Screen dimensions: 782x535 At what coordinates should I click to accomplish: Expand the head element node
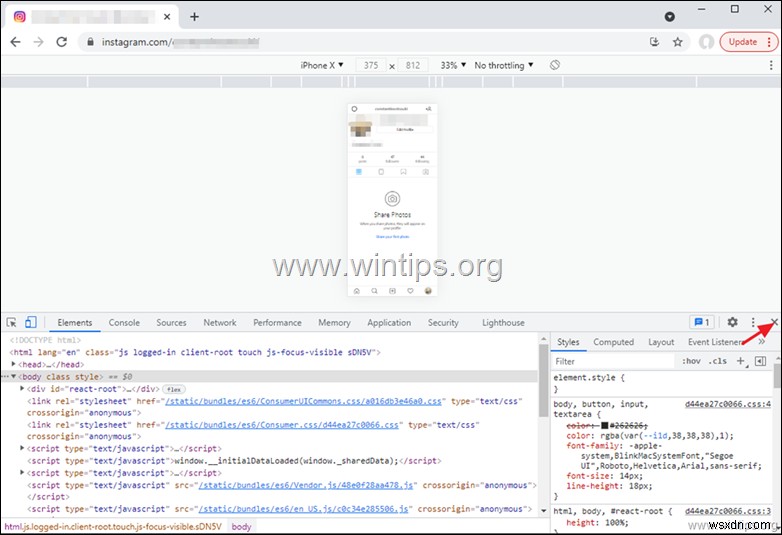coord(13,364)
